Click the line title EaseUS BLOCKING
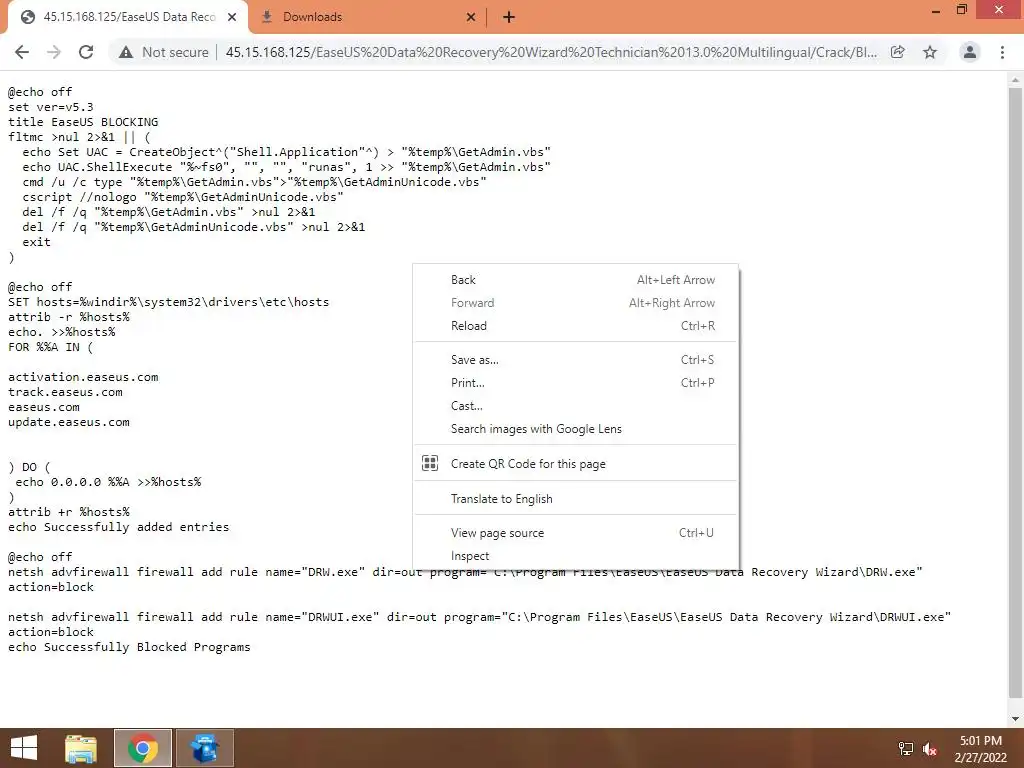This screenshot has height=768, width=1024. [83, 122]
